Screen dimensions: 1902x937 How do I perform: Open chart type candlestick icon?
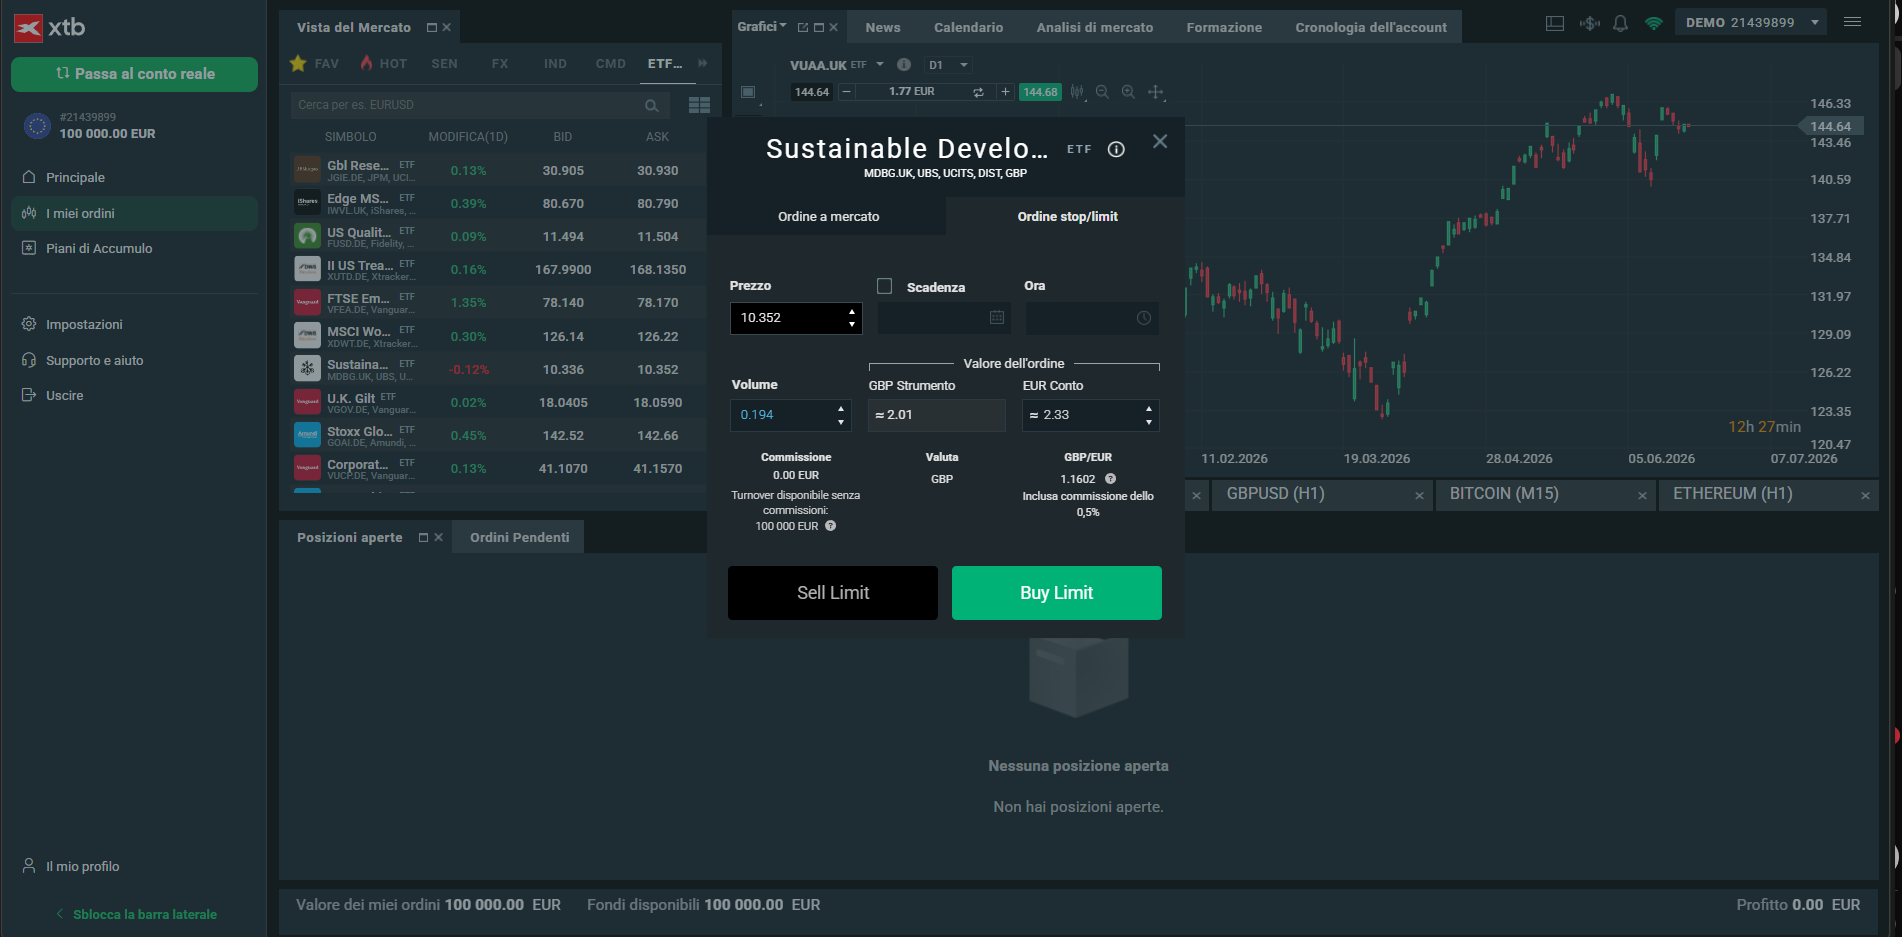1076,92
